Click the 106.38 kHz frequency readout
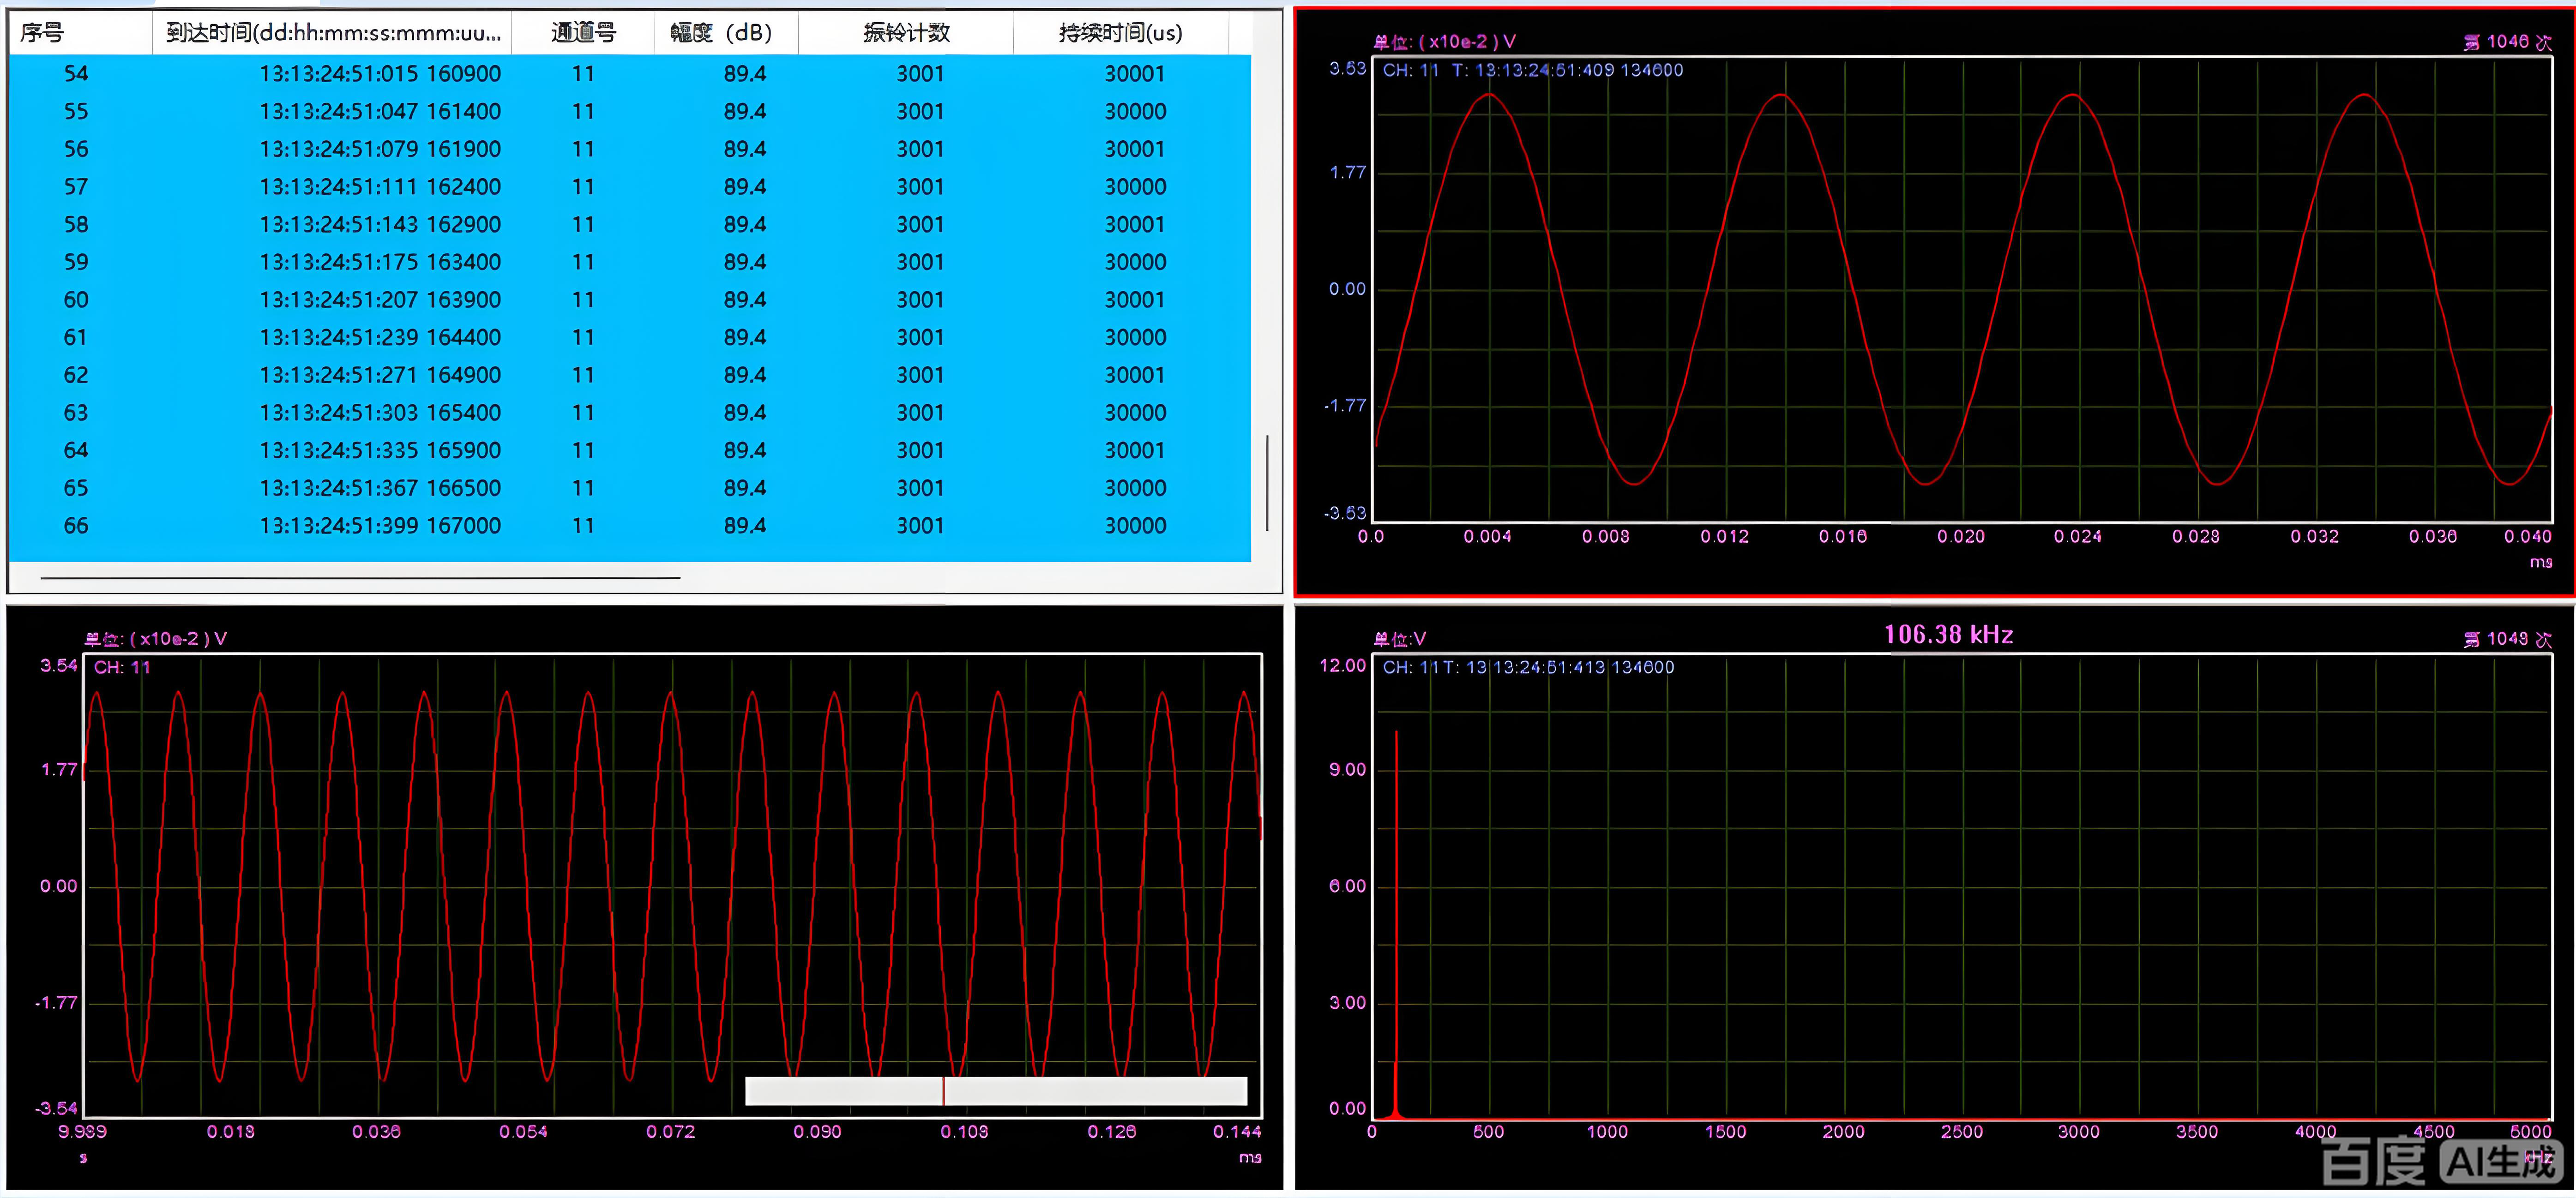 (1948, 635)
